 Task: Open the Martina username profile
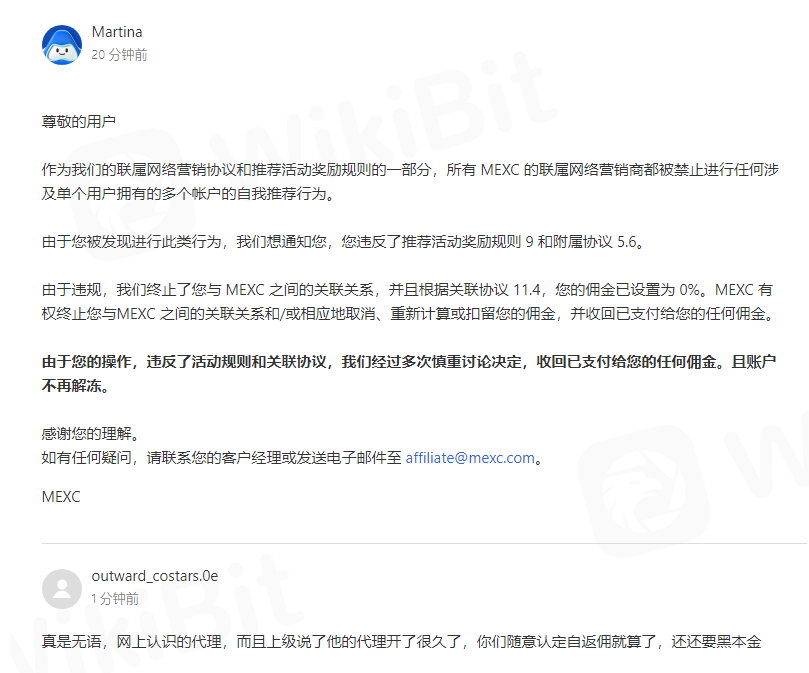pos(117,32)
